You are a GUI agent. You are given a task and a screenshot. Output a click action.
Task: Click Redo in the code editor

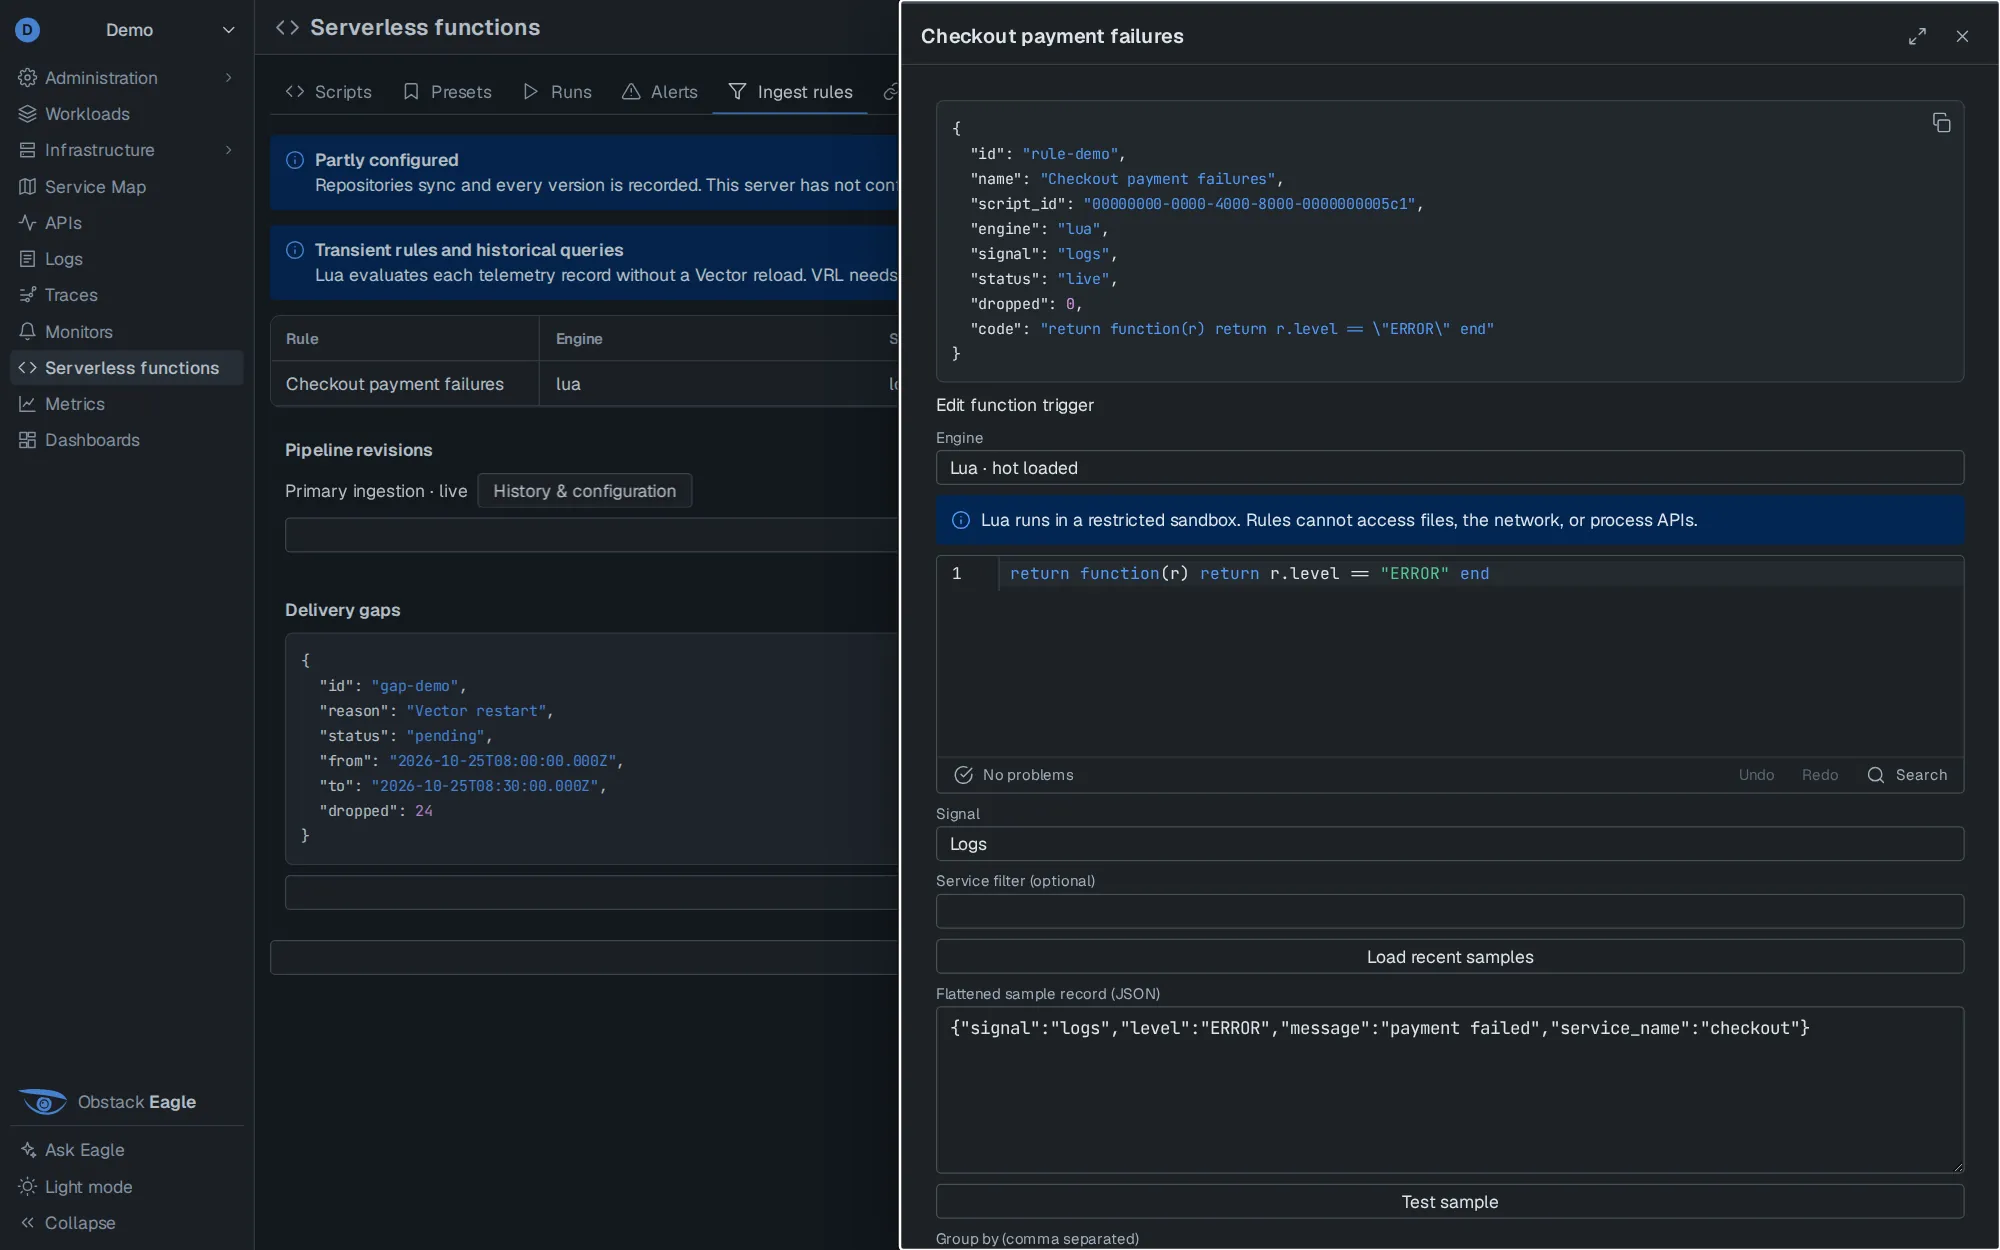(x=1820, y=775)
